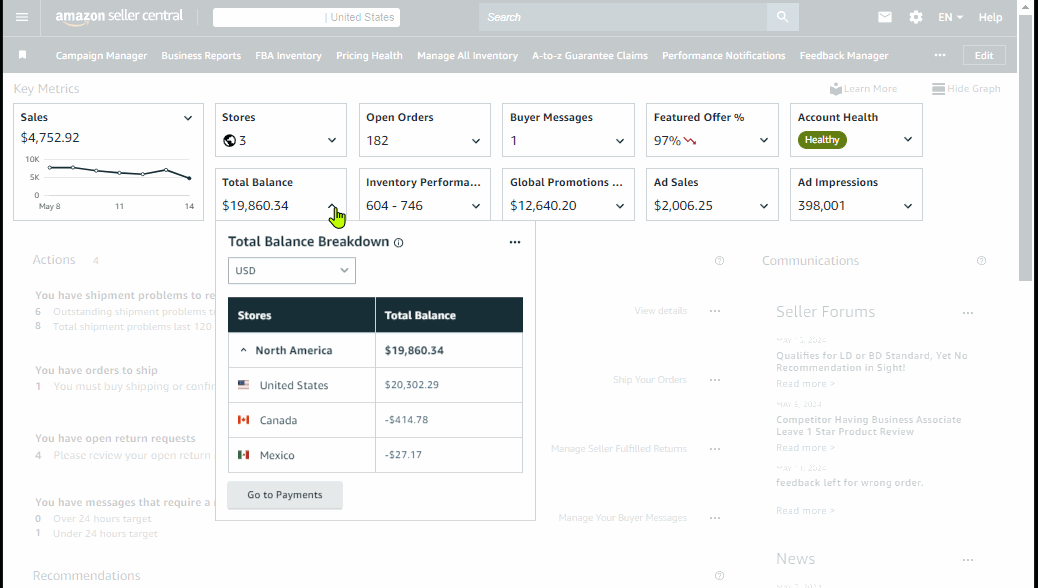
Task: Click Ship Your Orders link
Action: point(649,380)
